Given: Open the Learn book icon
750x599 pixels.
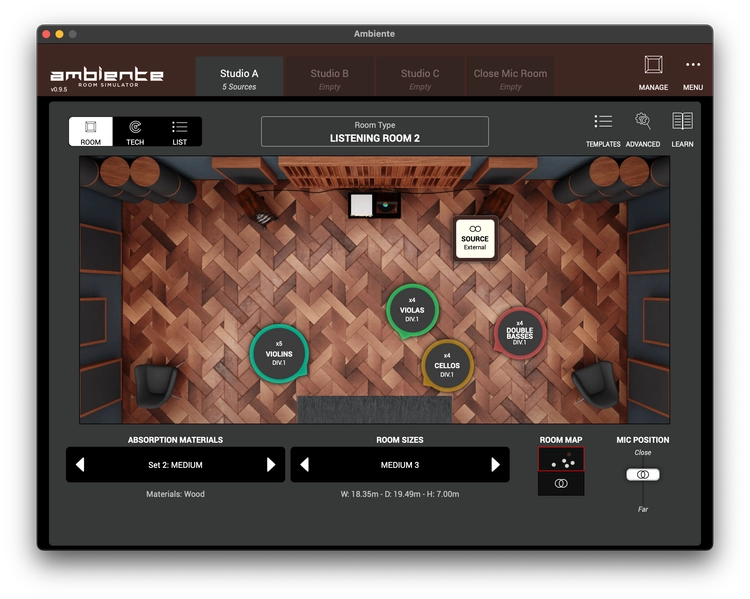Looking at the screenshot, I should (682, 121).
